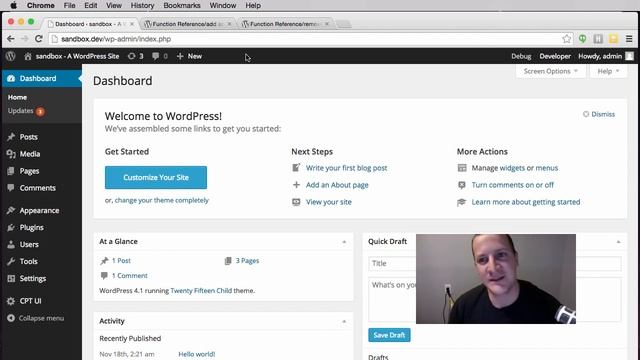Open the Developer admin bar item

click(x=555, y=56)
